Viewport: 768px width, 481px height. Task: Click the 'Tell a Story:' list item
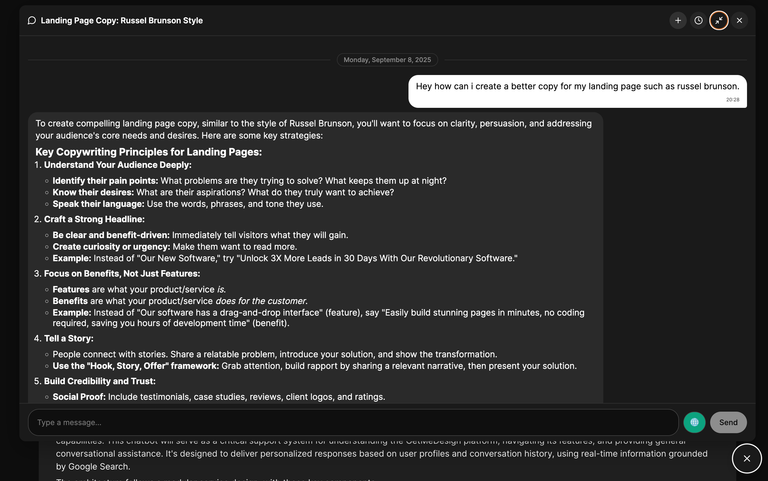coord(69,338)
